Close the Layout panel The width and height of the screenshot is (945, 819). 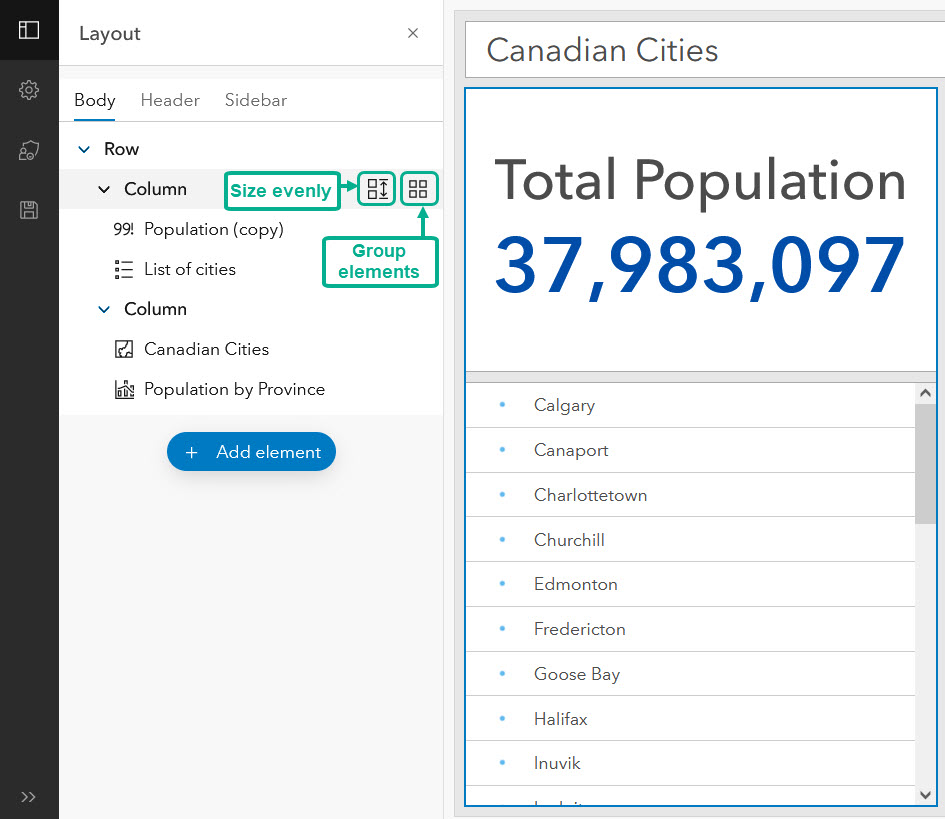[x=413, y=33]
